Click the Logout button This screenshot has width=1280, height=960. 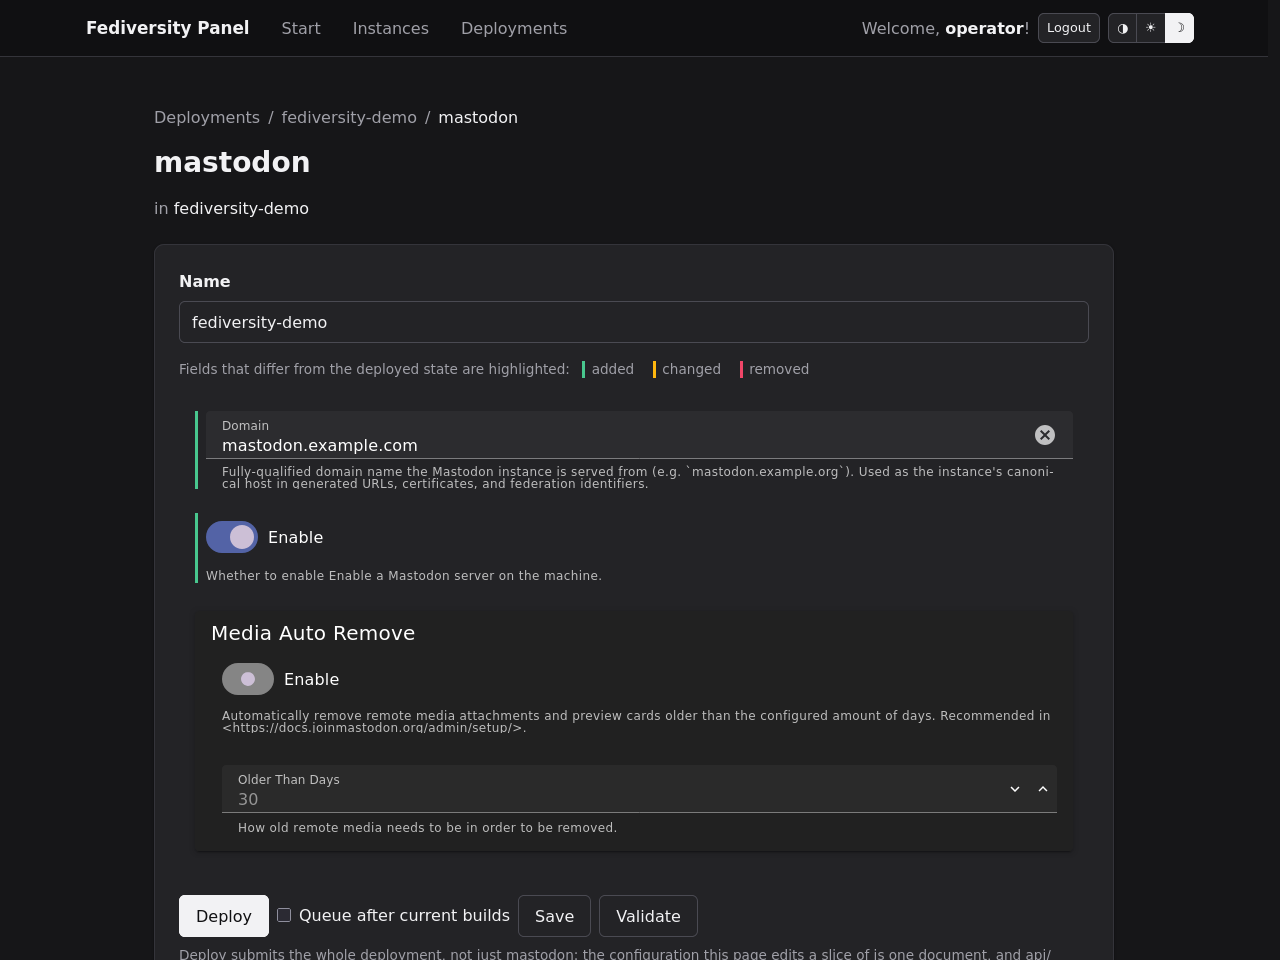point(1069,28)
